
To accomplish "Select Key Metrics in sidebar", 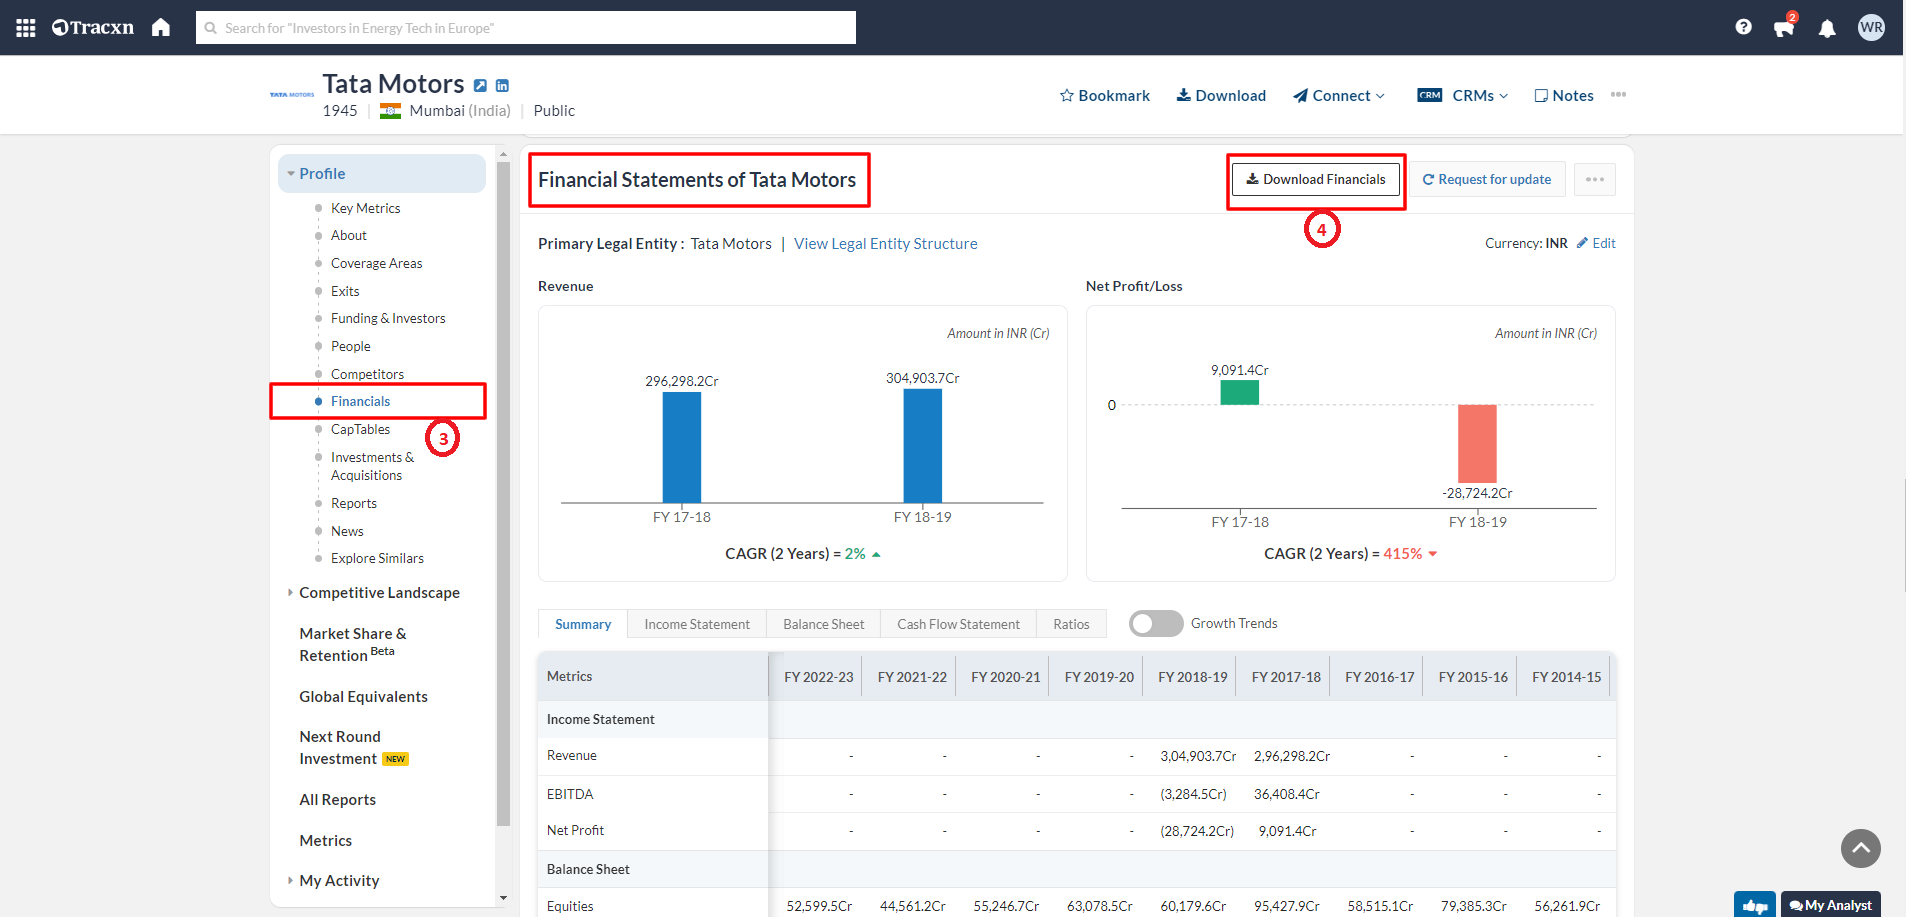I will (x=365, y=208).
